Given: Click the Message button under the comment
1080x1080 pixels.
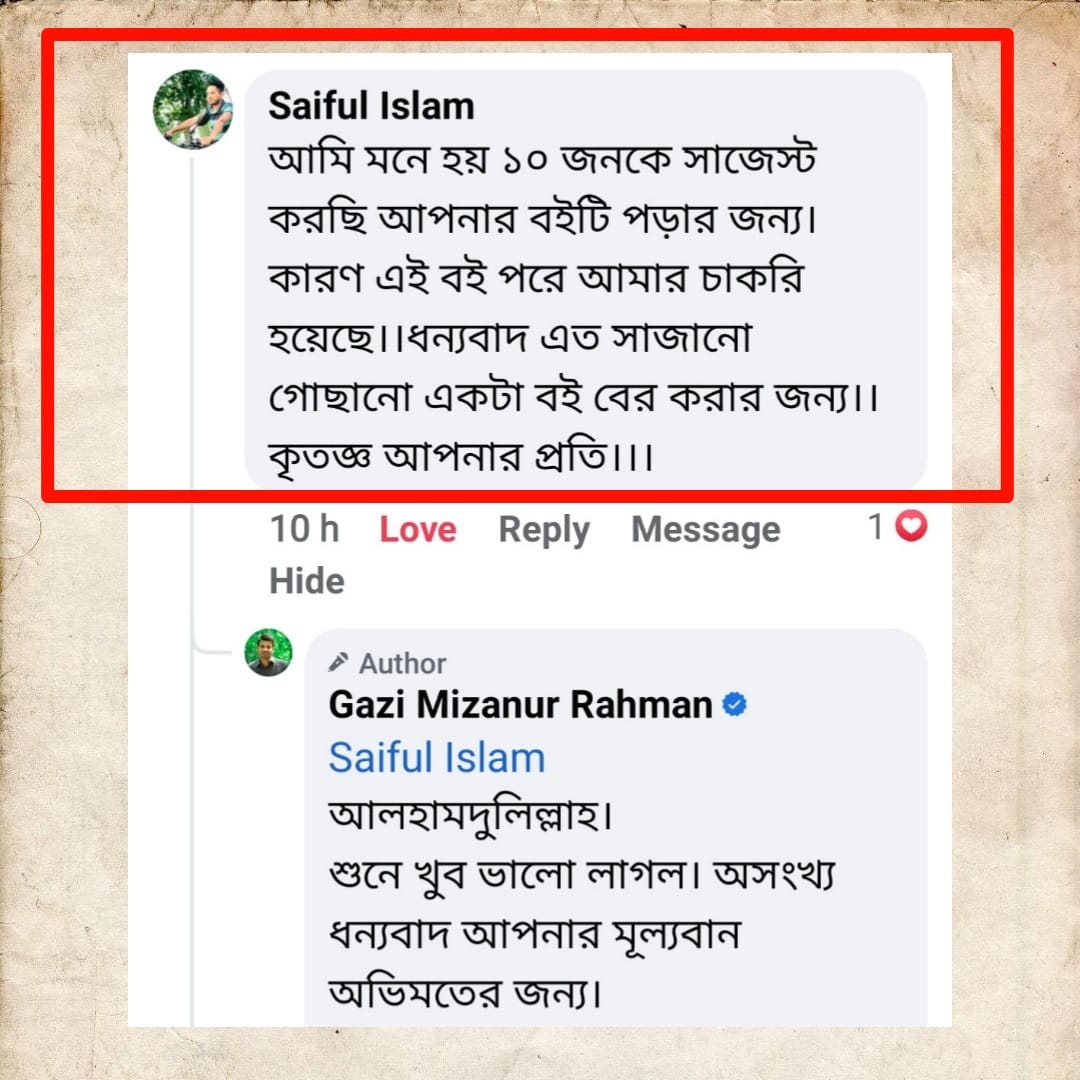Looking at the screenshot, I should click(705, 530).
